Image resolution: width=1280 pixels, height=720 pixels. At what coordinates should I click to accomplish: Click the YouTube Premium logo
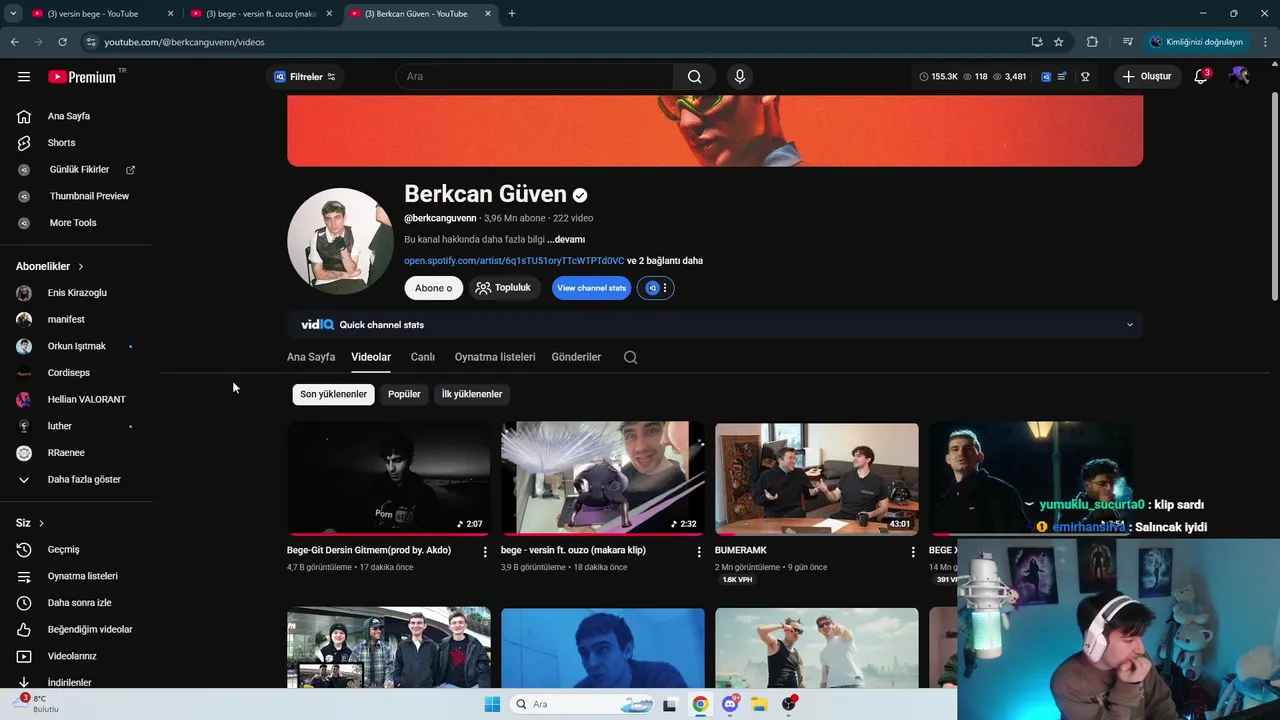tap(82, 77)
